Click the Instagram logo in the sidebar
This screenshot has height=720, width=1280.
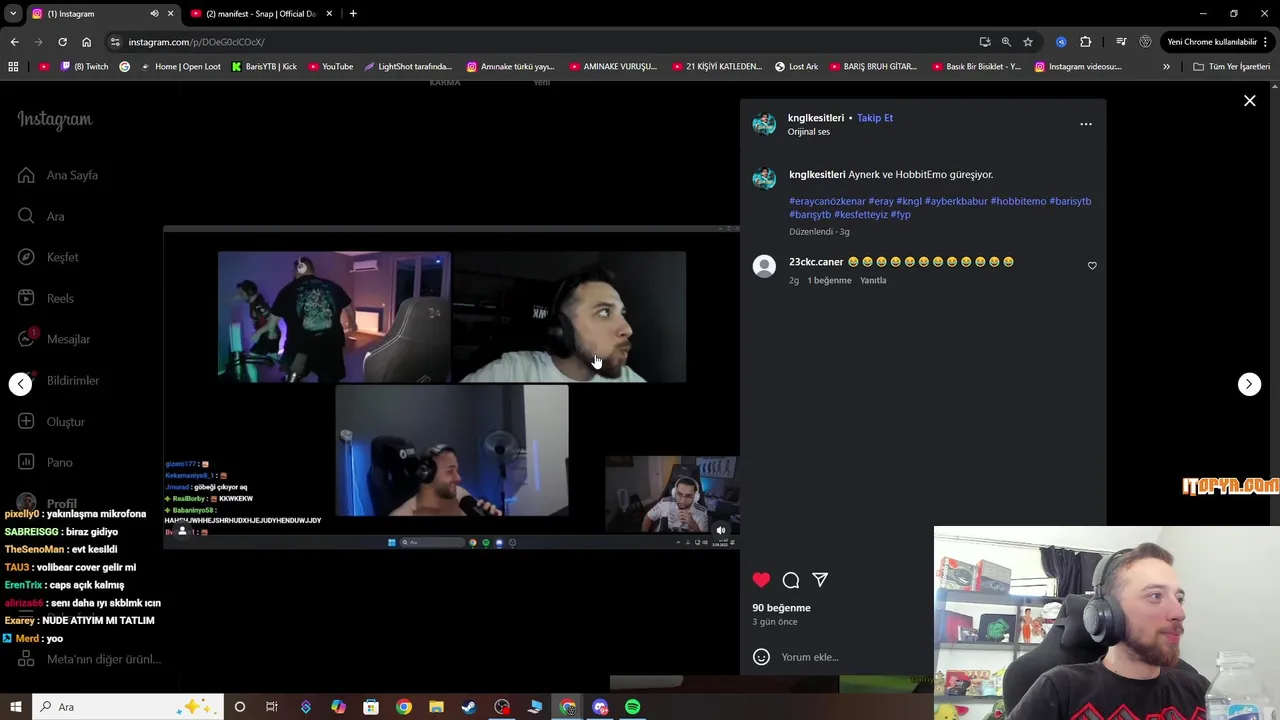(x=54, y=120)
